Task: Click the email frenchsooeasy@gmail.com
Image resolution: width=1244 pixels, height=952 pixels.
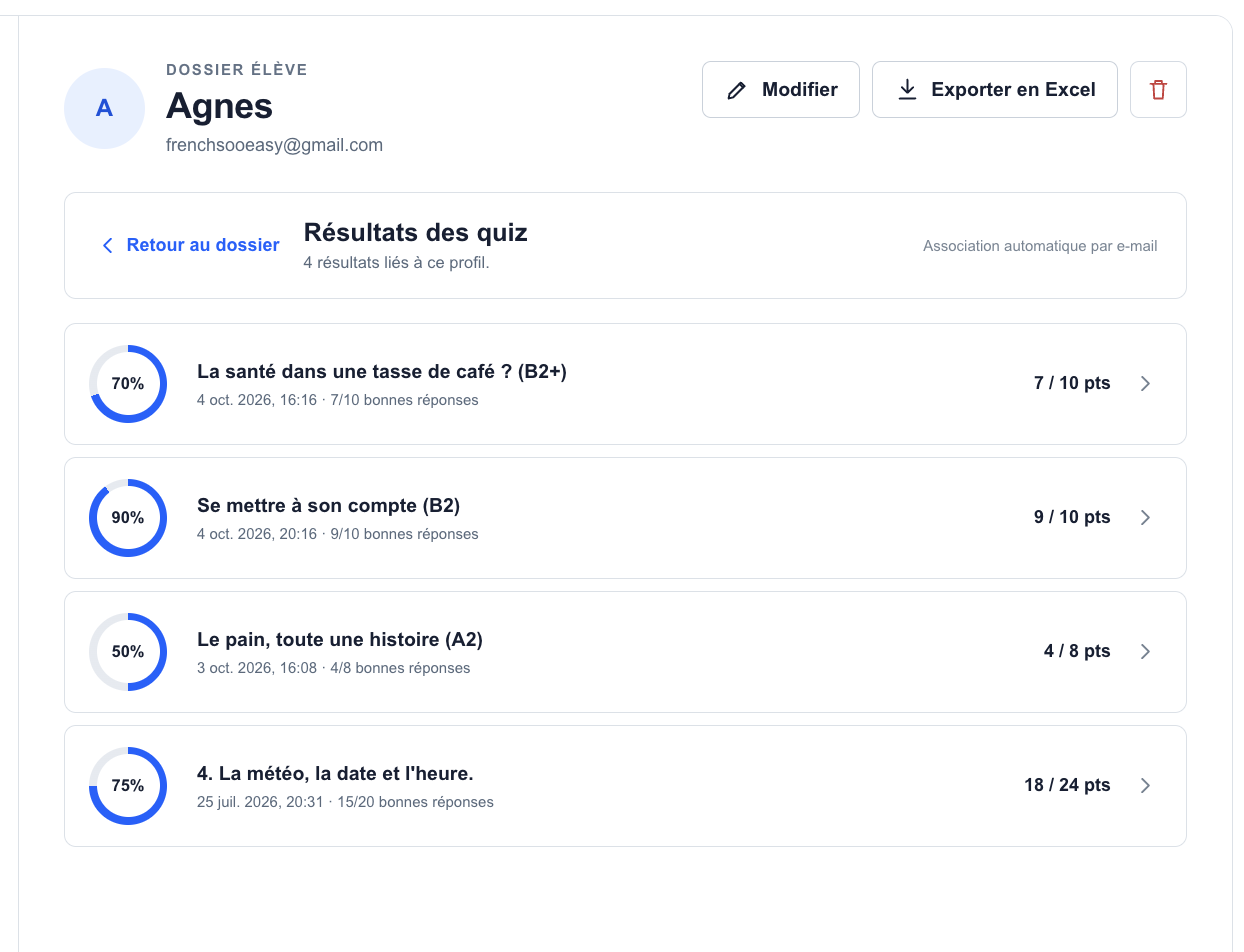Action: coord(274,145)
